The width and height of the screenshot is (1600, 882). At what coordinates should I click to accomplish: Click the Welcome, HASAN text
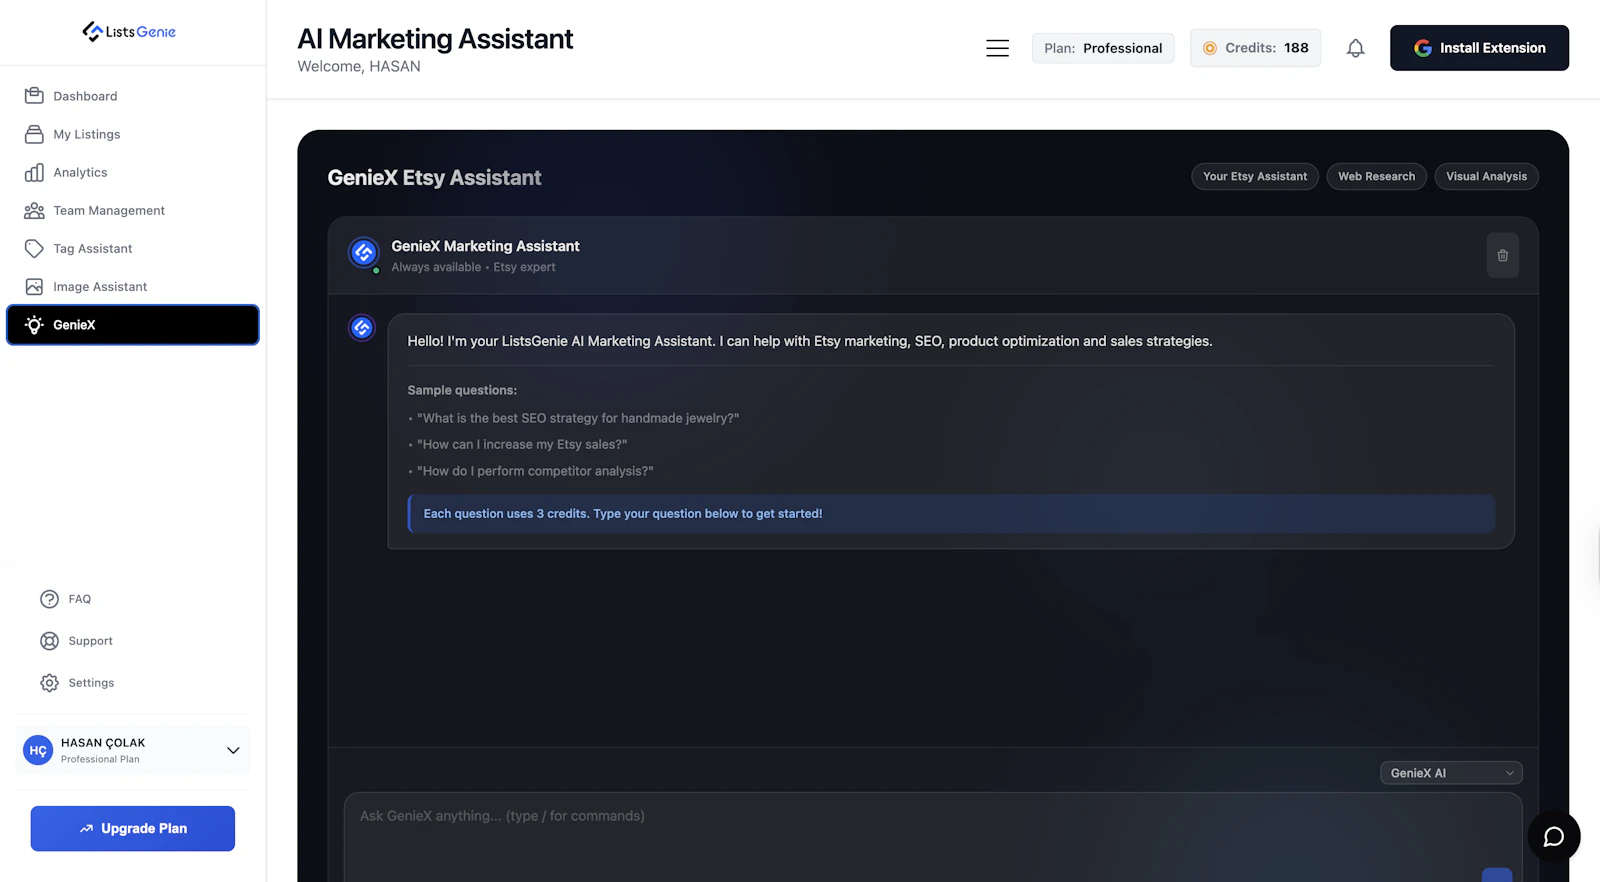pos(359,66)
